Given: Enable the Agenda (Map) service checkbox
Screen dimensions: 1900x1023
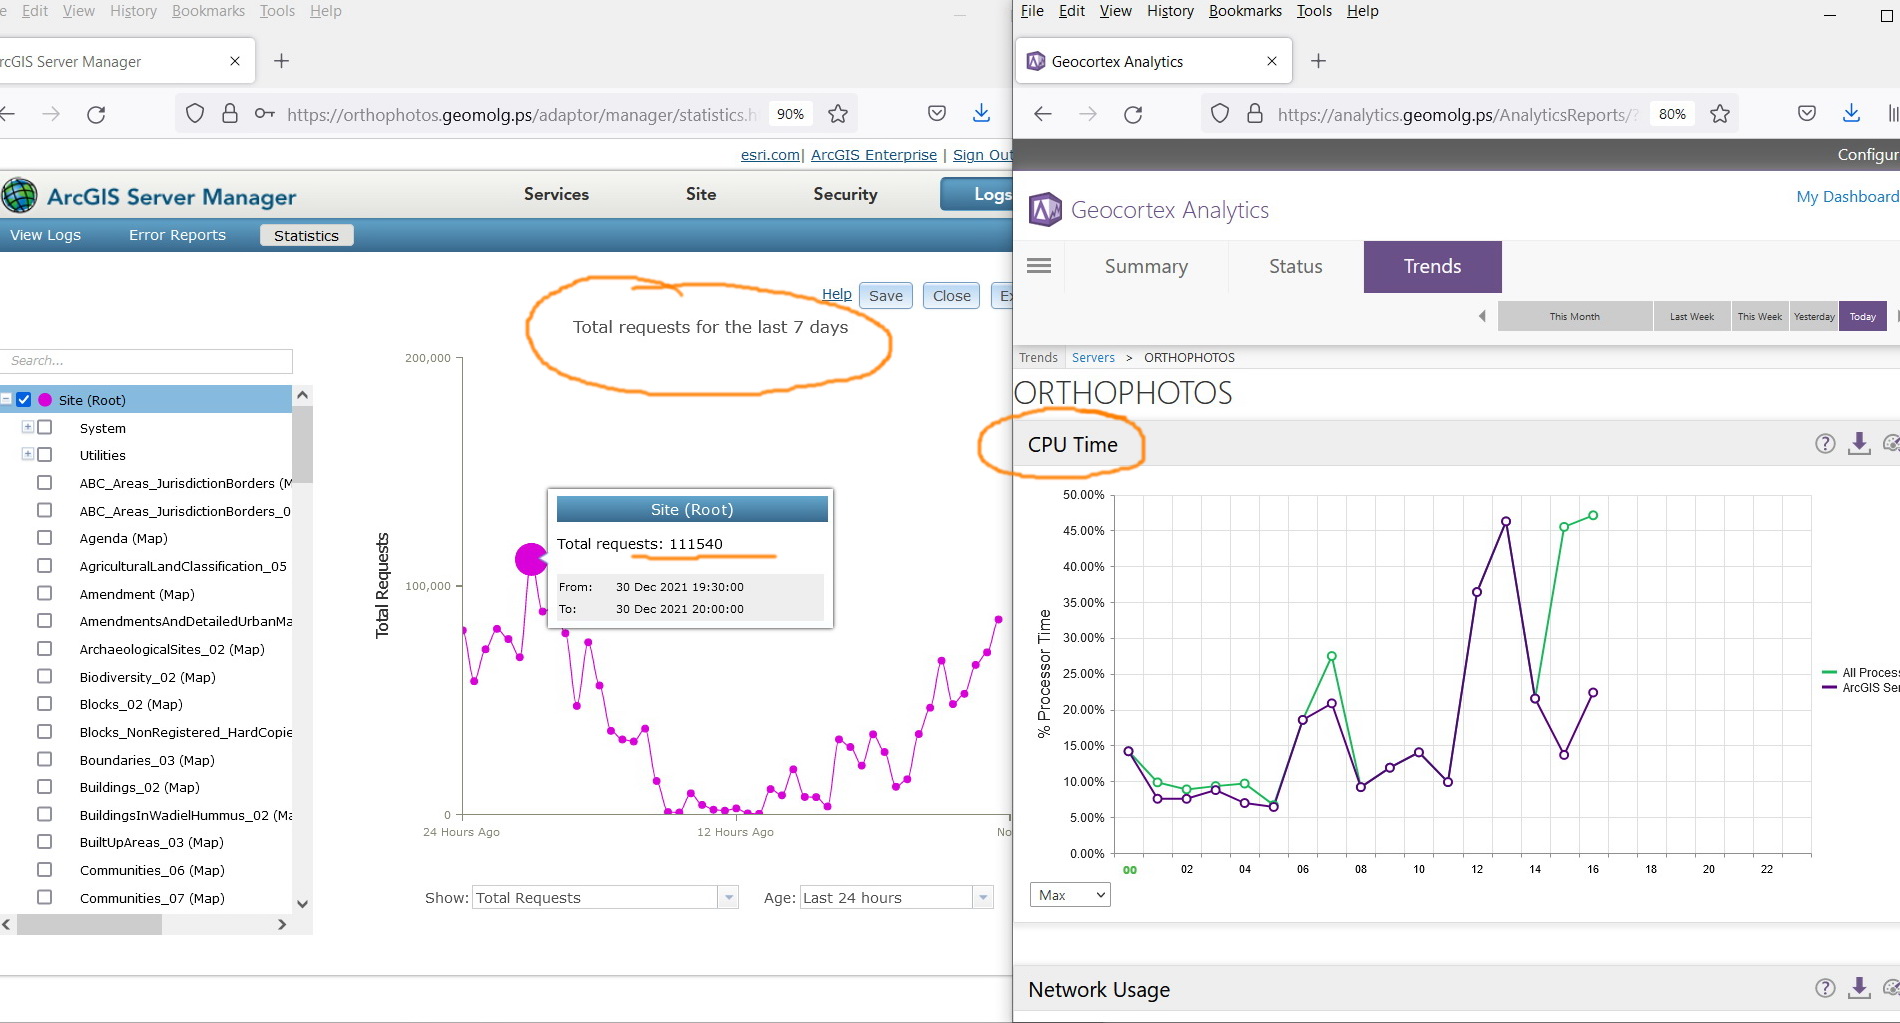Looking at the screenshot, I should point(45,538).
